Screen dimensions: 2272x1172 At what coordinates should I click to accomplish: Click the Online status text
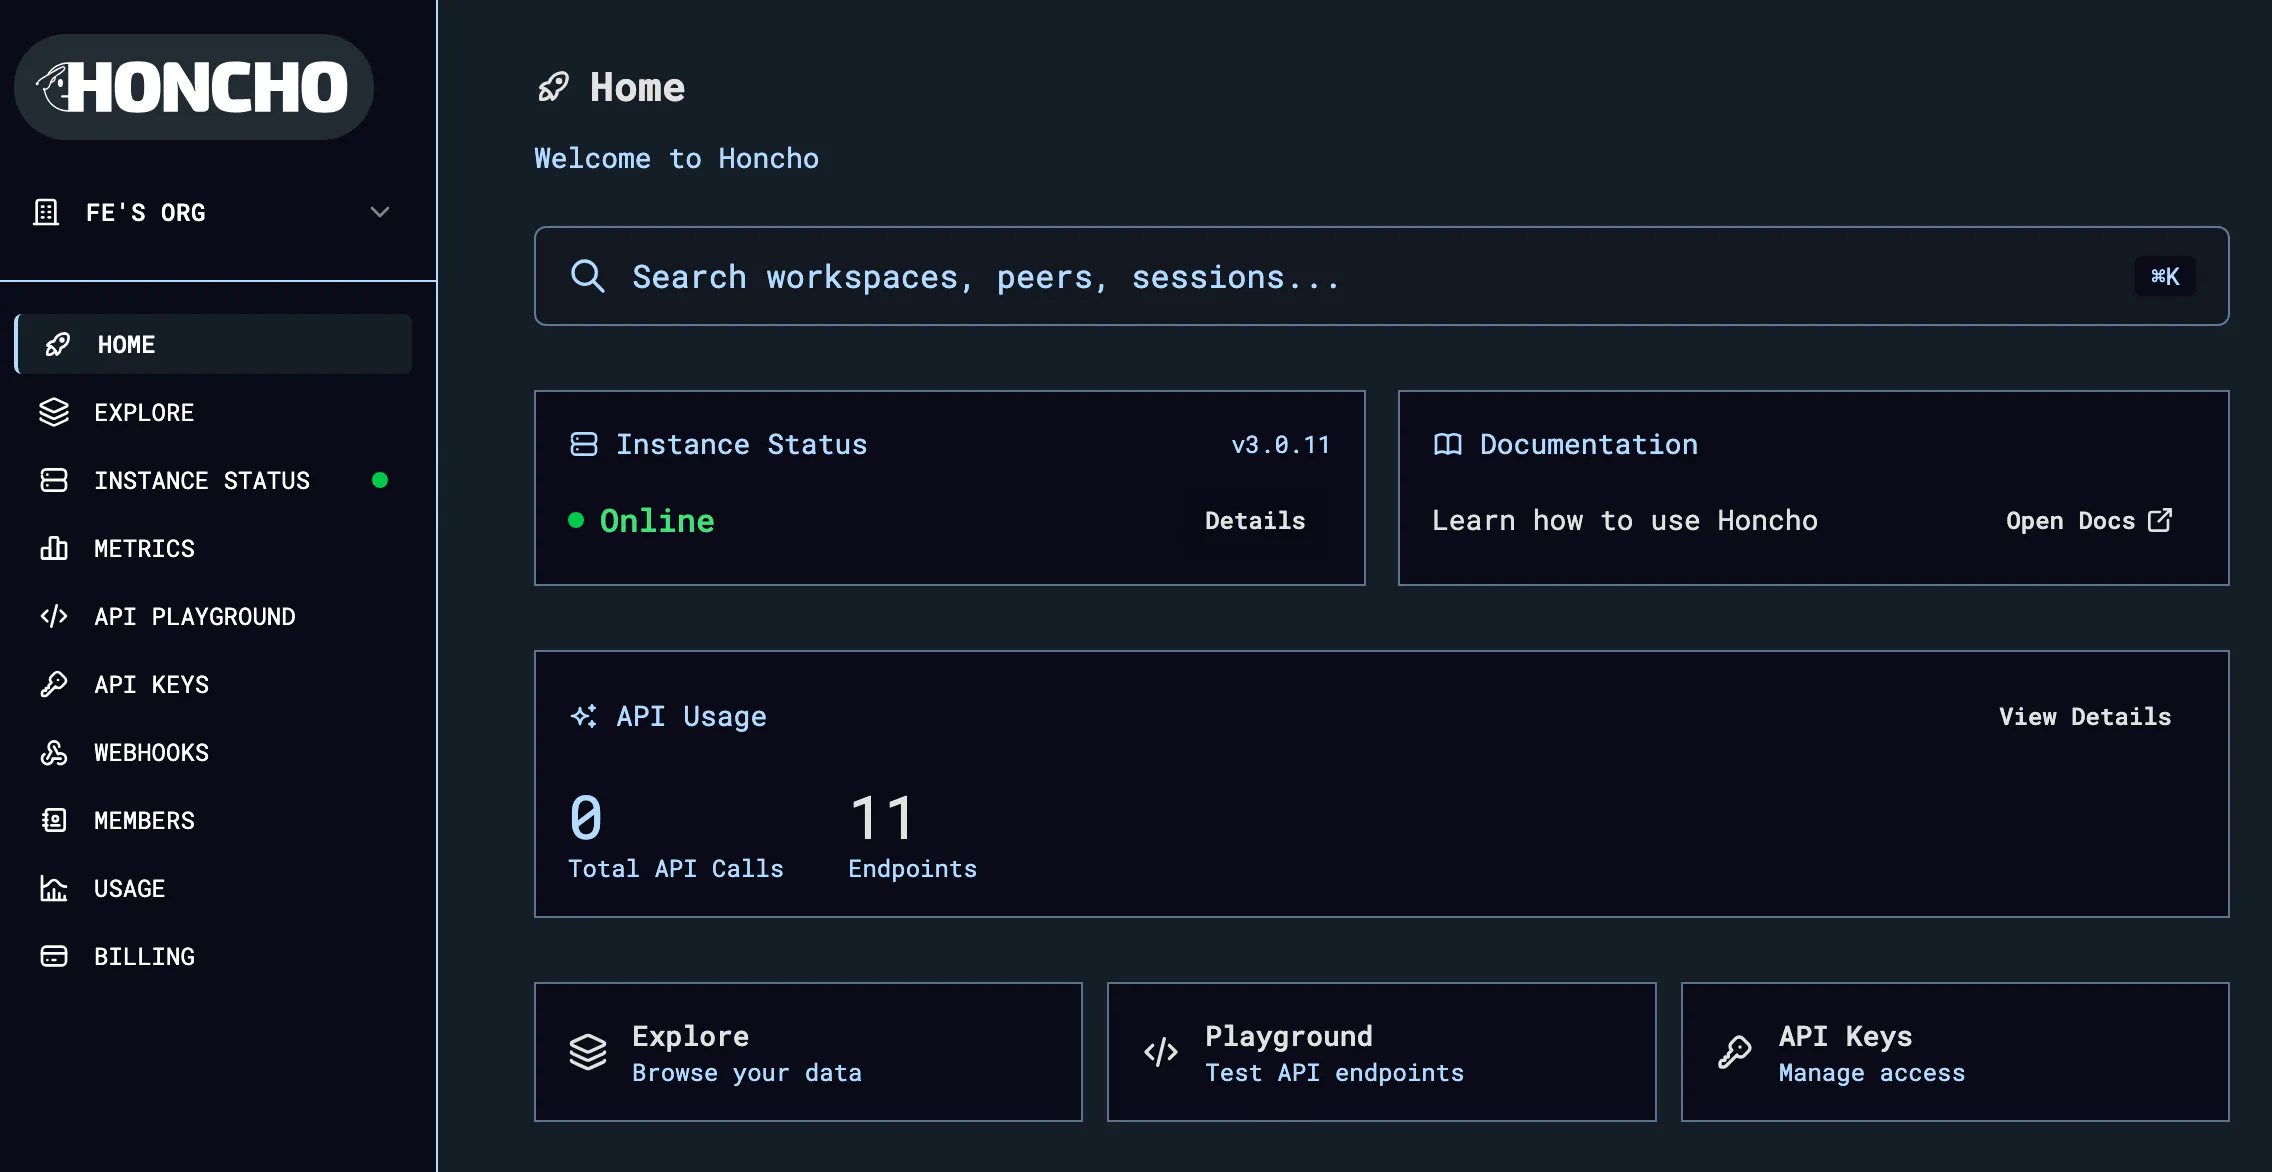tap(657, 521)
